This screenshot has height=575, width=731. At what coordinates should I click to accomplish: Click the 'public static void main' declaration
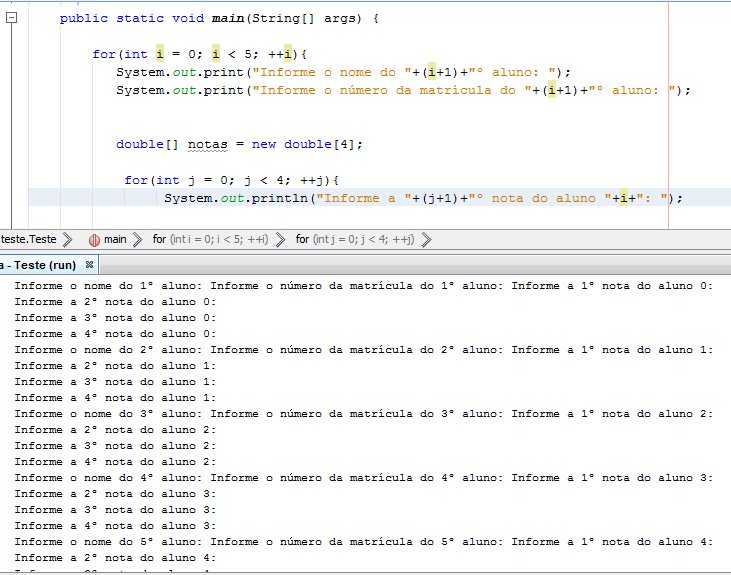click(219, 18)
